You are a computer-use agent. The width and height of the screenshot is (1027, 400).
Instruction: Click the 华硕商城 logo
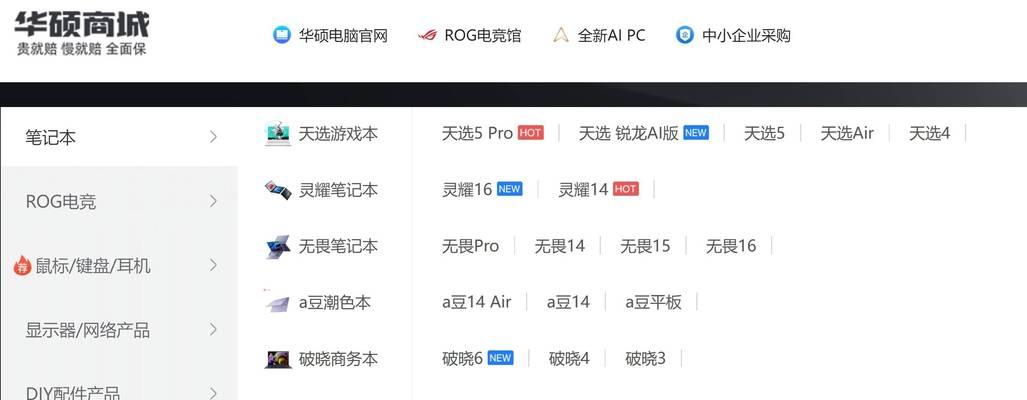click(82, 24)
